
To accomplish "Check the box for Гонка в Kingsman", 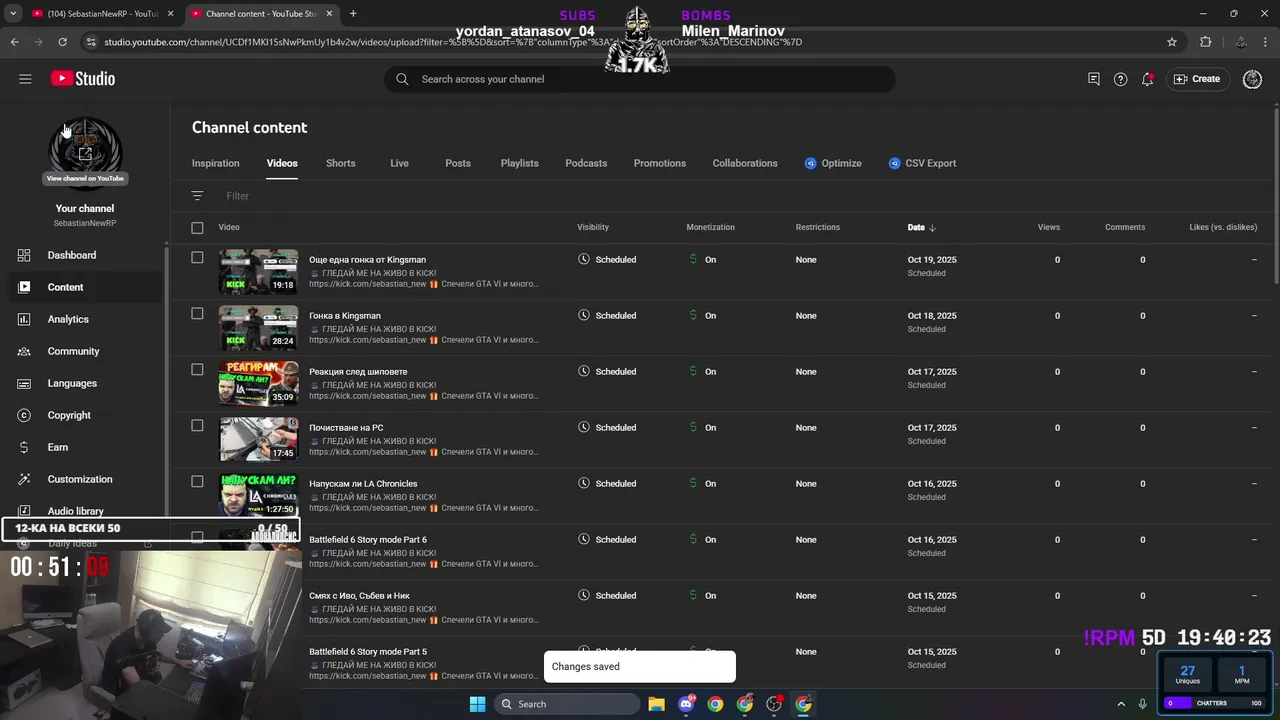I will tap(197, 313).
